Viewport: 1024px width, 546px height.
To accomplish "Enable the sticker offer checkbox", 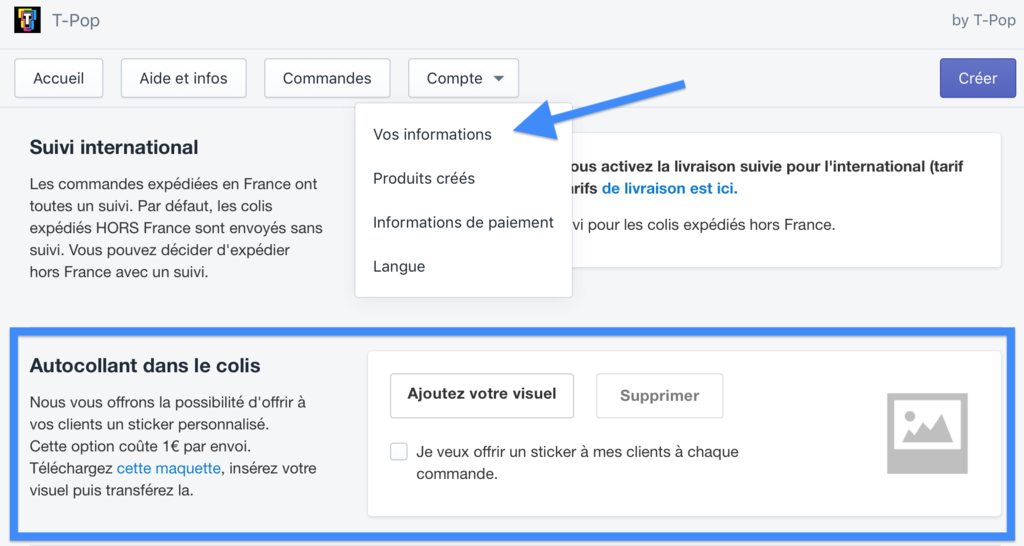I will click(399, 452).
